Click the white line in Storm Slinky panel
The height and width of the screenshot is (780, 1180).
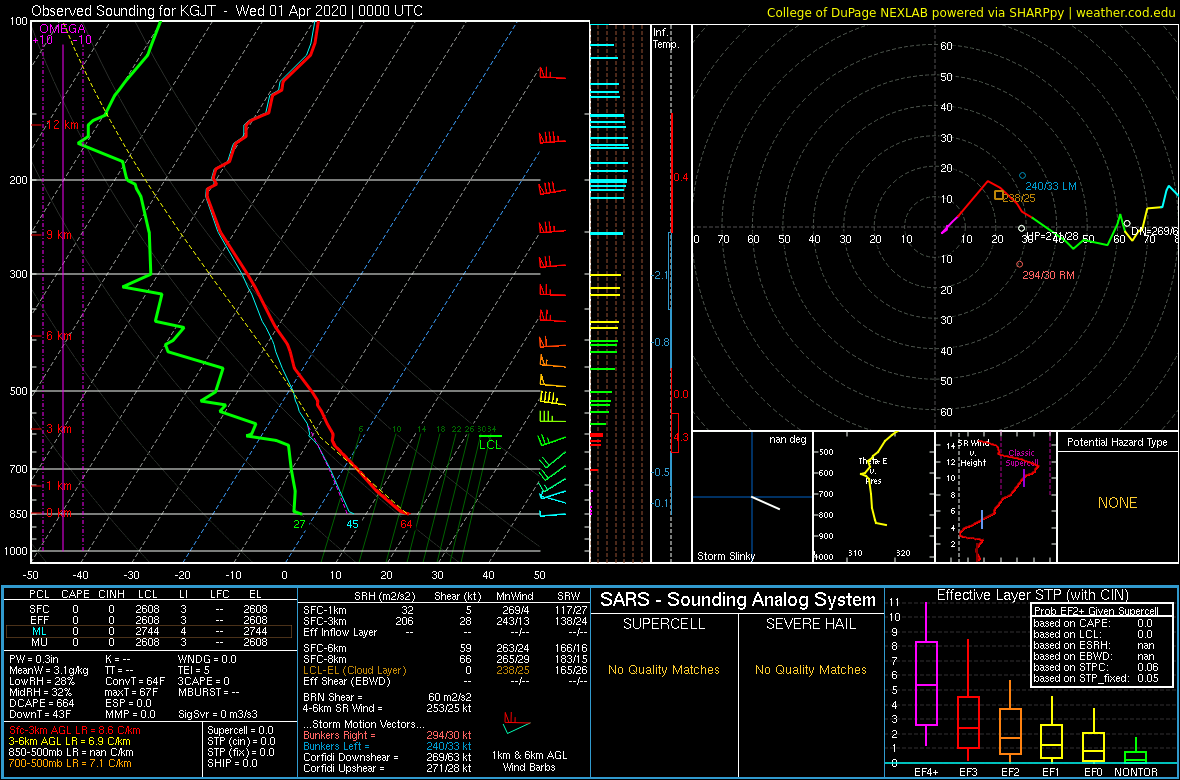tap(766, 504)
